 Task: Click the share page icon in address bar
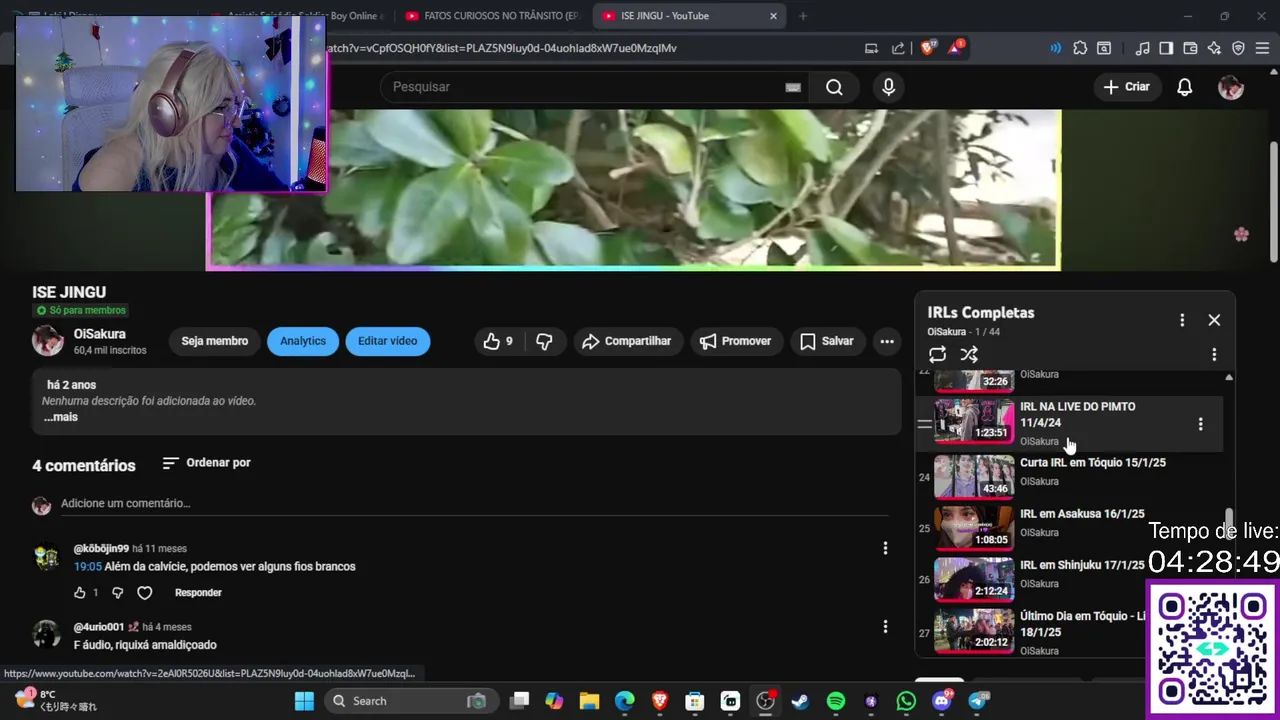tap(898, 47)
